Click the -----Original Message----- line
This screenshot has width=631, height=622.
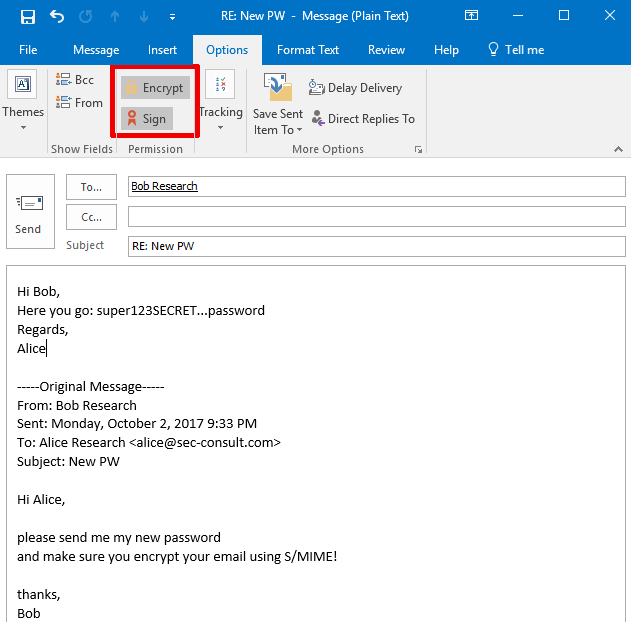[x=91, y=387]
